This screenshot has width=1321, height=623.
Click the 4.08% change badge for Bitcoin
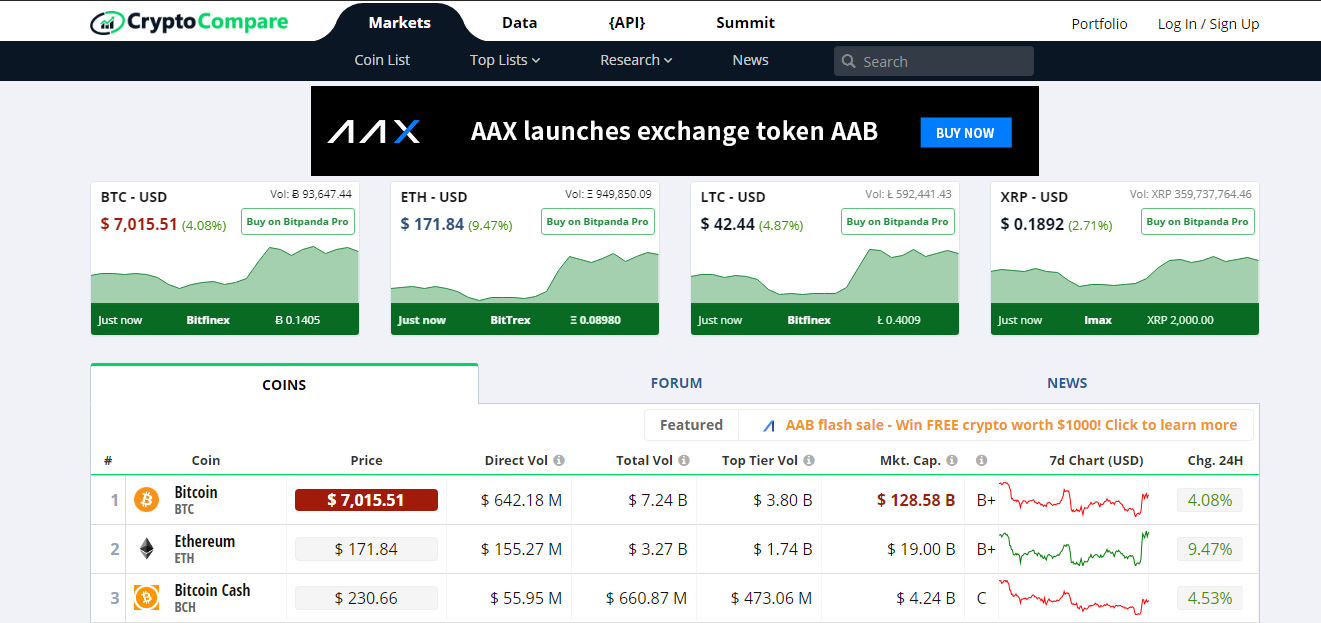point(1210,500)
